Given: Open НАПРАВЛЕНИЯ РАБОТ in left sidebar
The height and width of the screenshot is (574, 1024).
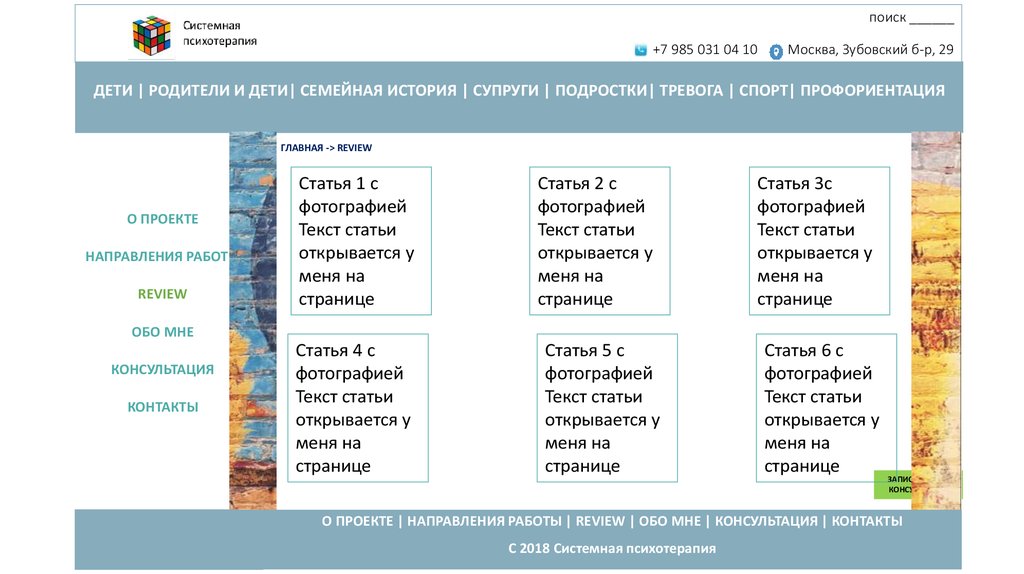Looking at the screenshot, I should coord(157,257).
